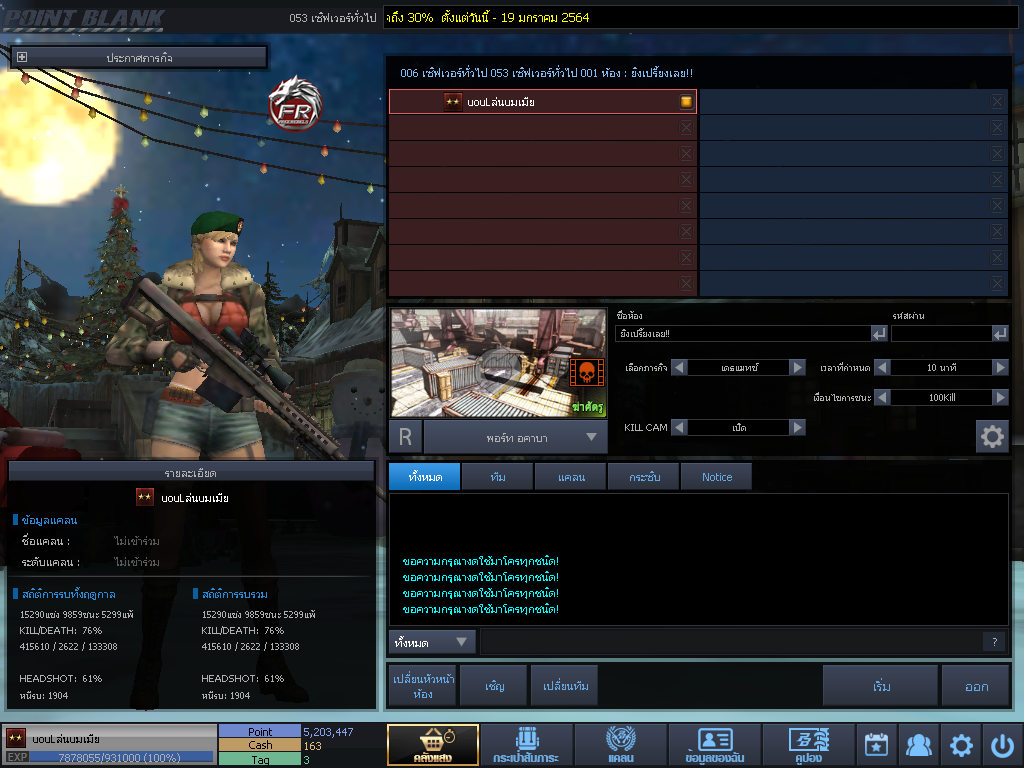
Task: Switch KILL CAM option with left arrow
Action: click(x=679, y=427)
